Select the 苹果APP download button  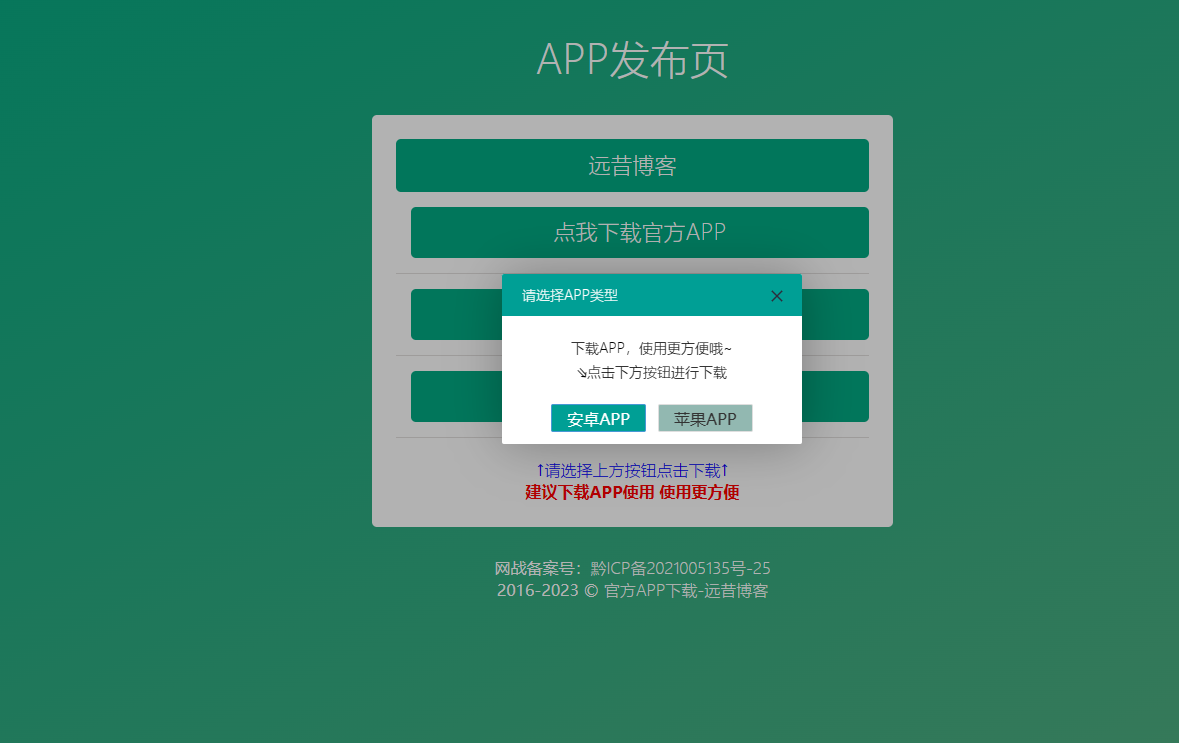705,419
